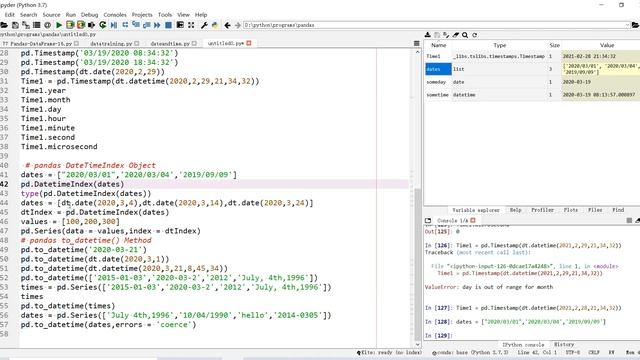Image resolution: width=640 pixels, height=360 pixels.
Task: Click the editor vertical scrollbar down arrow
Action: click(x=417, y=344)
